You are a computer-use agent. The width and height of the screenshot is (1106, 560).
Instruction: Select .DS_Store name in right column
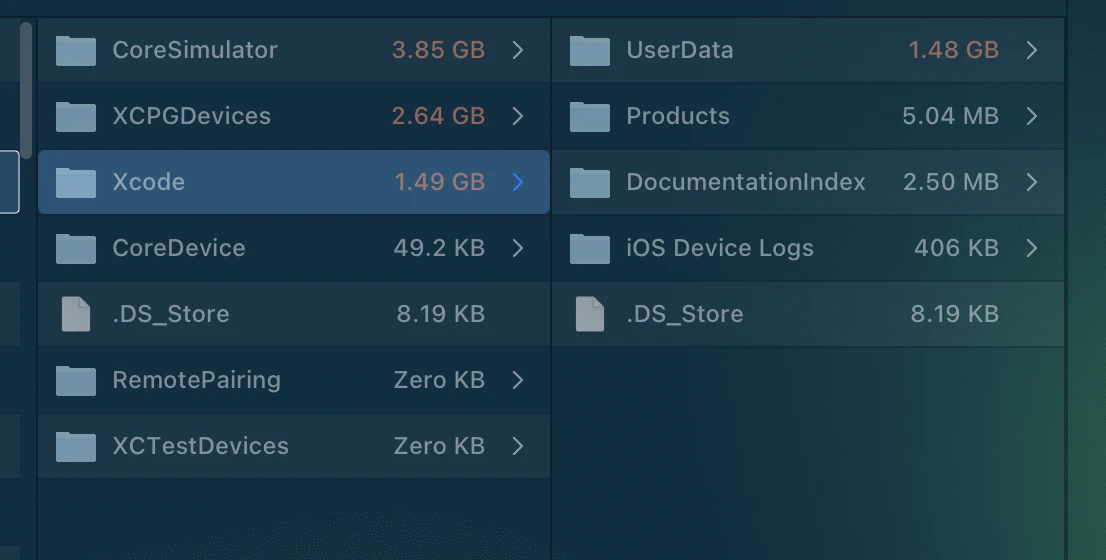tap(684, 314)
